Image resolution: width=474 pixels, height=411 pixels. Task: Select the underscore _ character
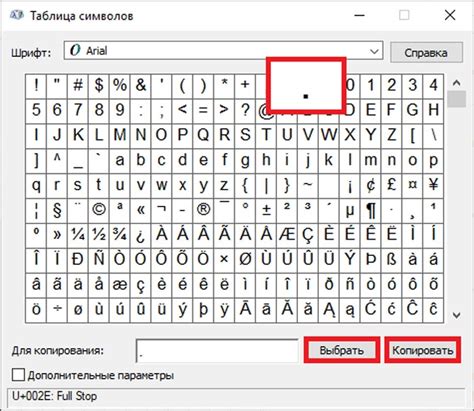78,161
